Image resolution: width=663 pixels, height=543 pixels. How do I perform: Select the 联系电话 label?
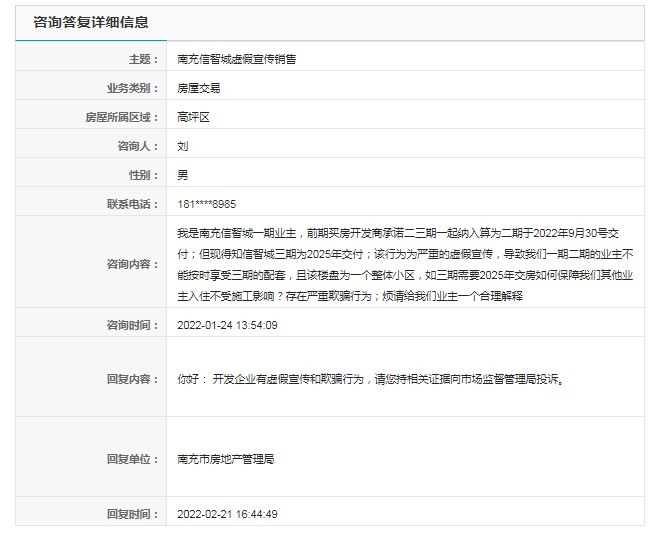133,204
